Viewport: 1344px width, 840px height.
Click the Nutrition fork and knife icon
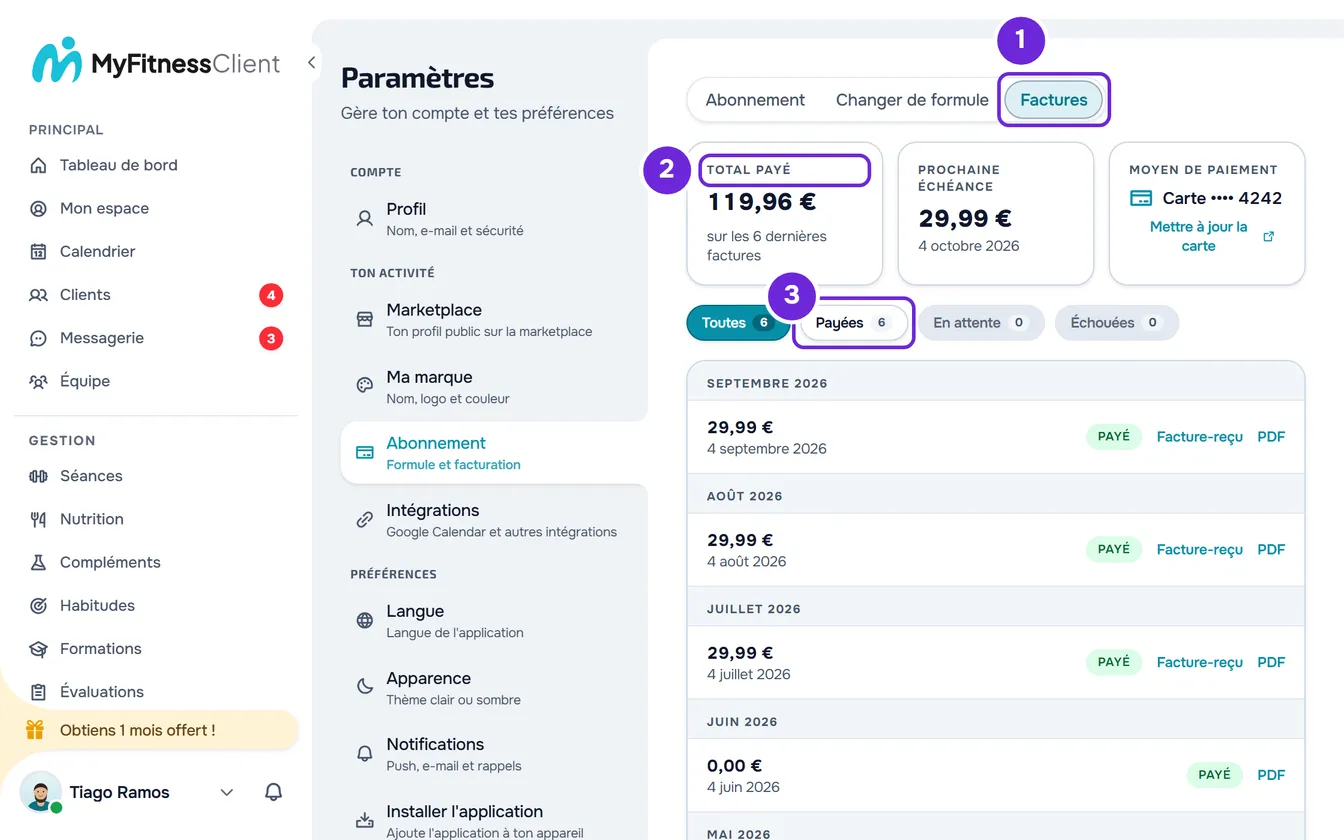tap(38, 519)
